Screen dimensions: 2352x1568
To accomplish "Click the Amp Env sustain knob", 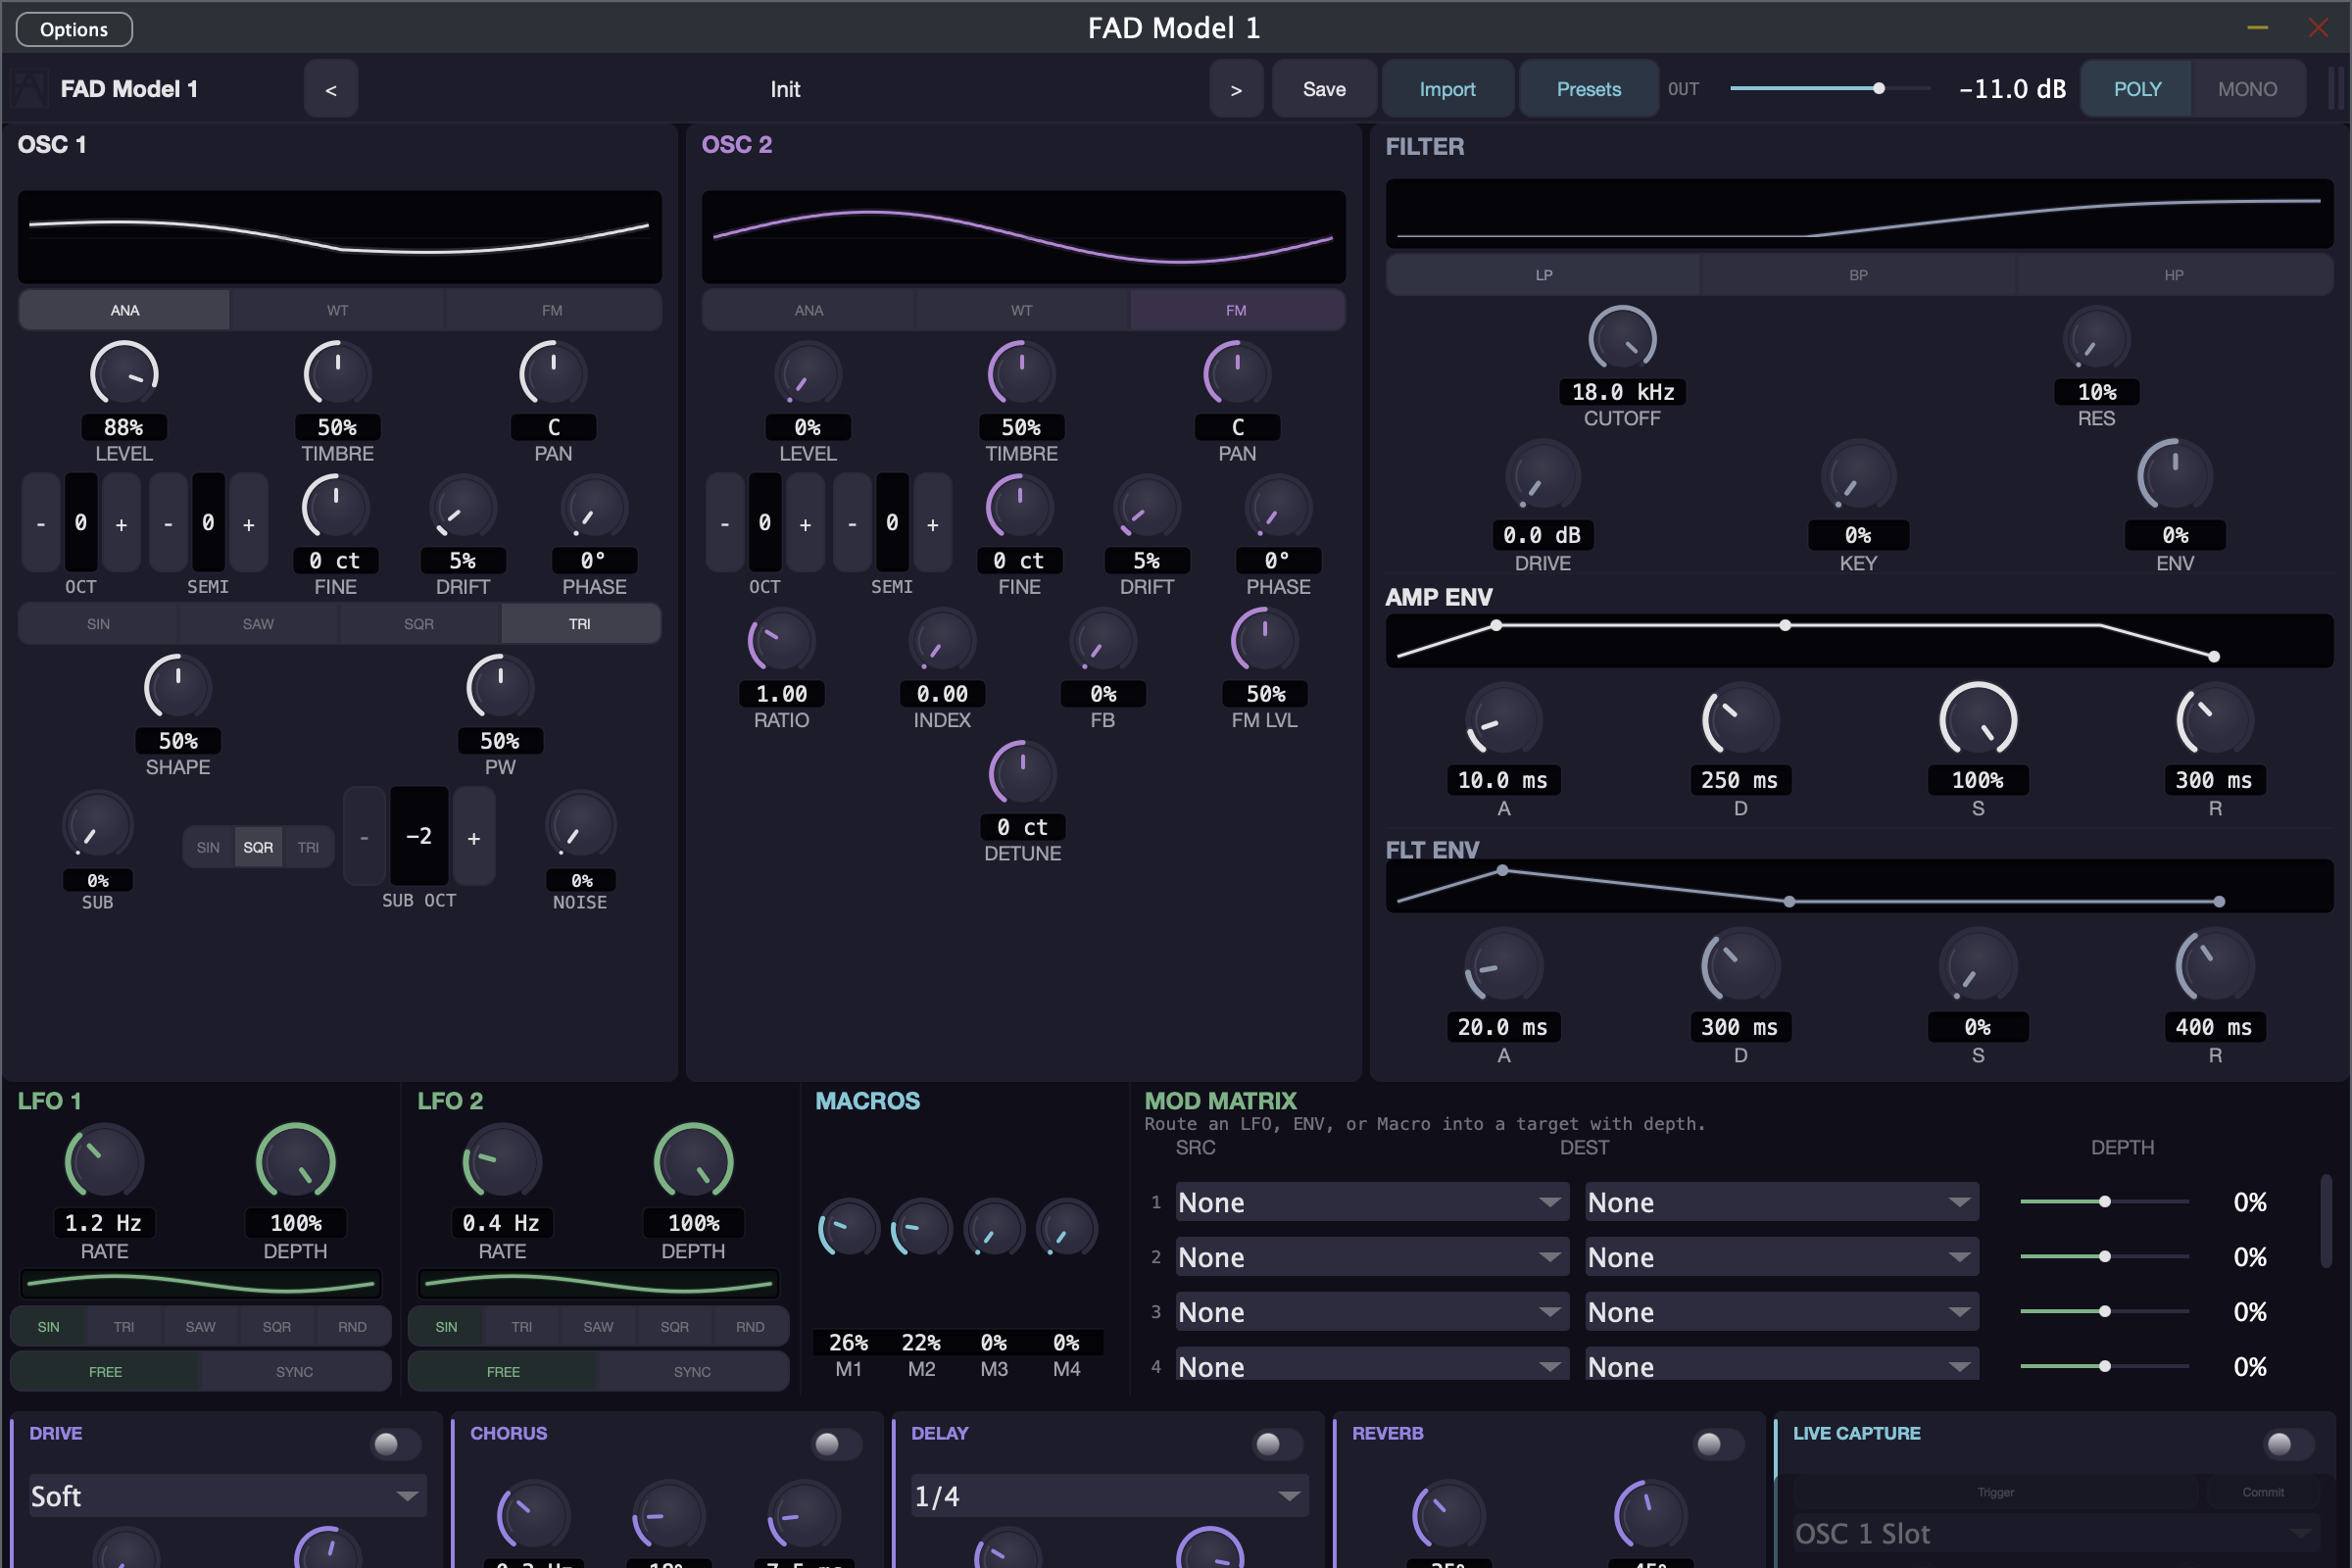I will (1977, 720).
